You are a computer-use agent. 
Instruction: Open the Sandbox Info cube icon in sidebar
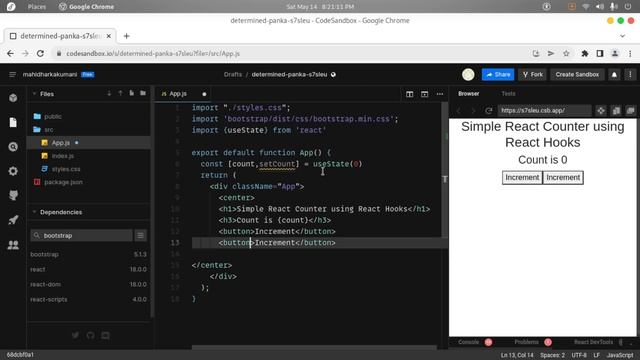pos(13,98)
